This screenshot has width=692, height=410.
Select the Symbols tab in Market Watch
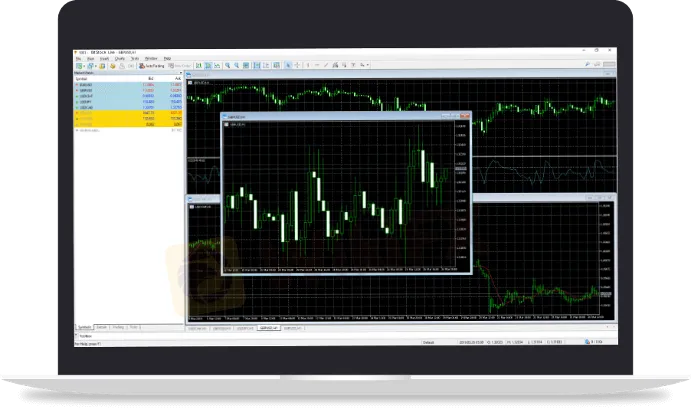pos(84,327)
